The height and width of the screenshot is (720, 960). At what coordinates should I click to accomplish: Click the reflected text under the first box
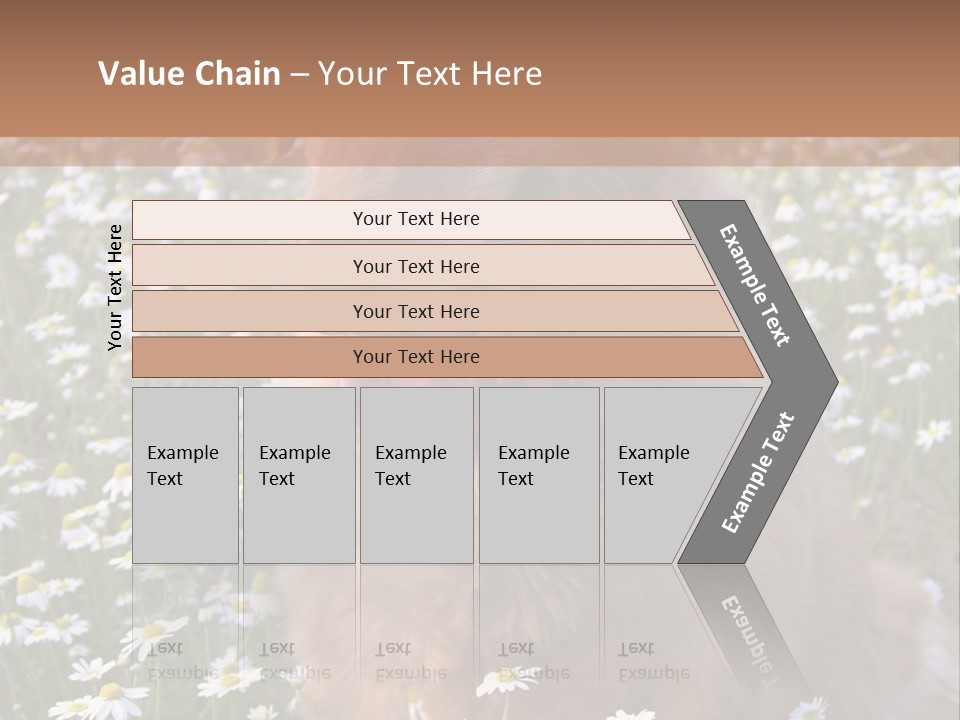[x=183, y=662]
